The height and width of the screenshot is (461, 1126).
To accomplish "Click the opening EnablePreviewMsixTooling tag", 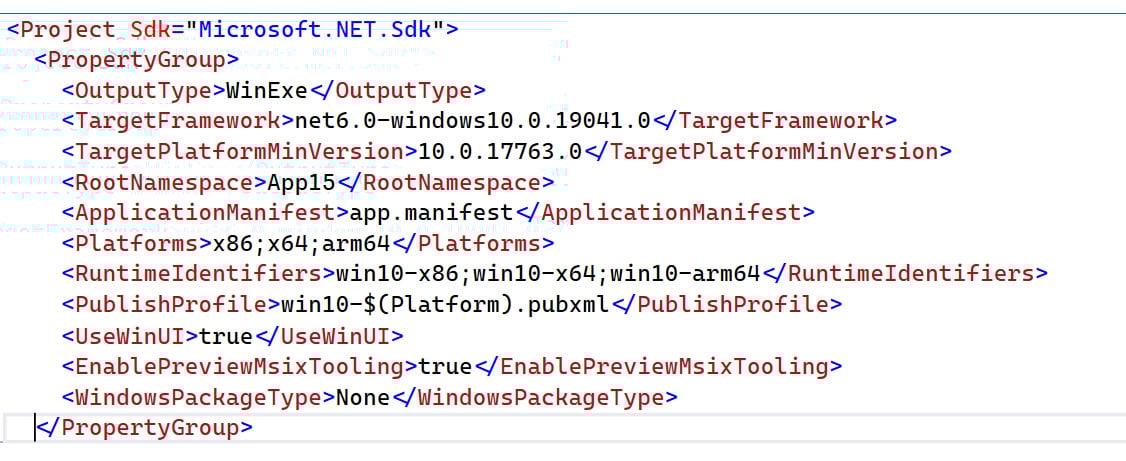I will 240,366.
